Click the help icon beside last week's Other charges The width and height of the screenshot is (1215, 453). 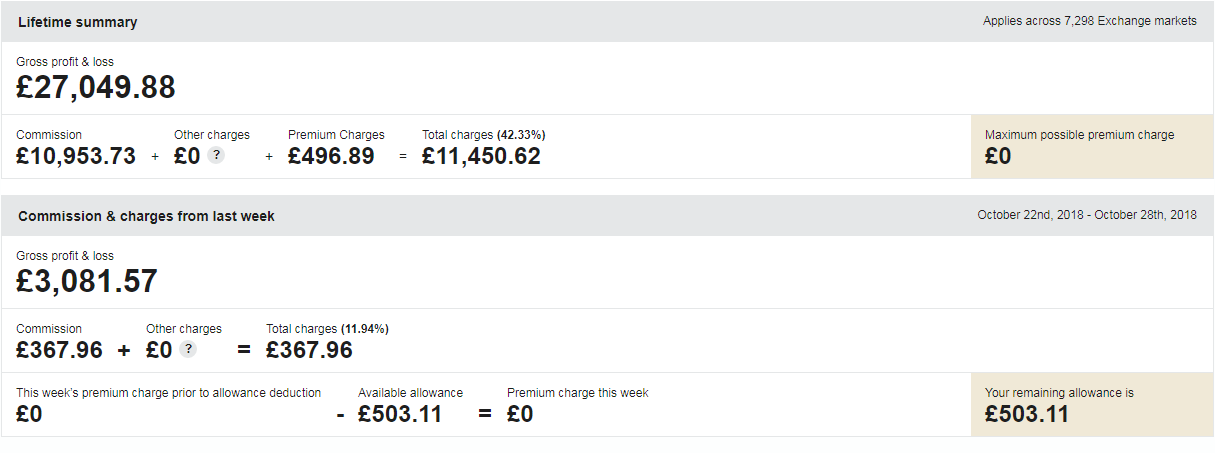(x=188, y=350)
